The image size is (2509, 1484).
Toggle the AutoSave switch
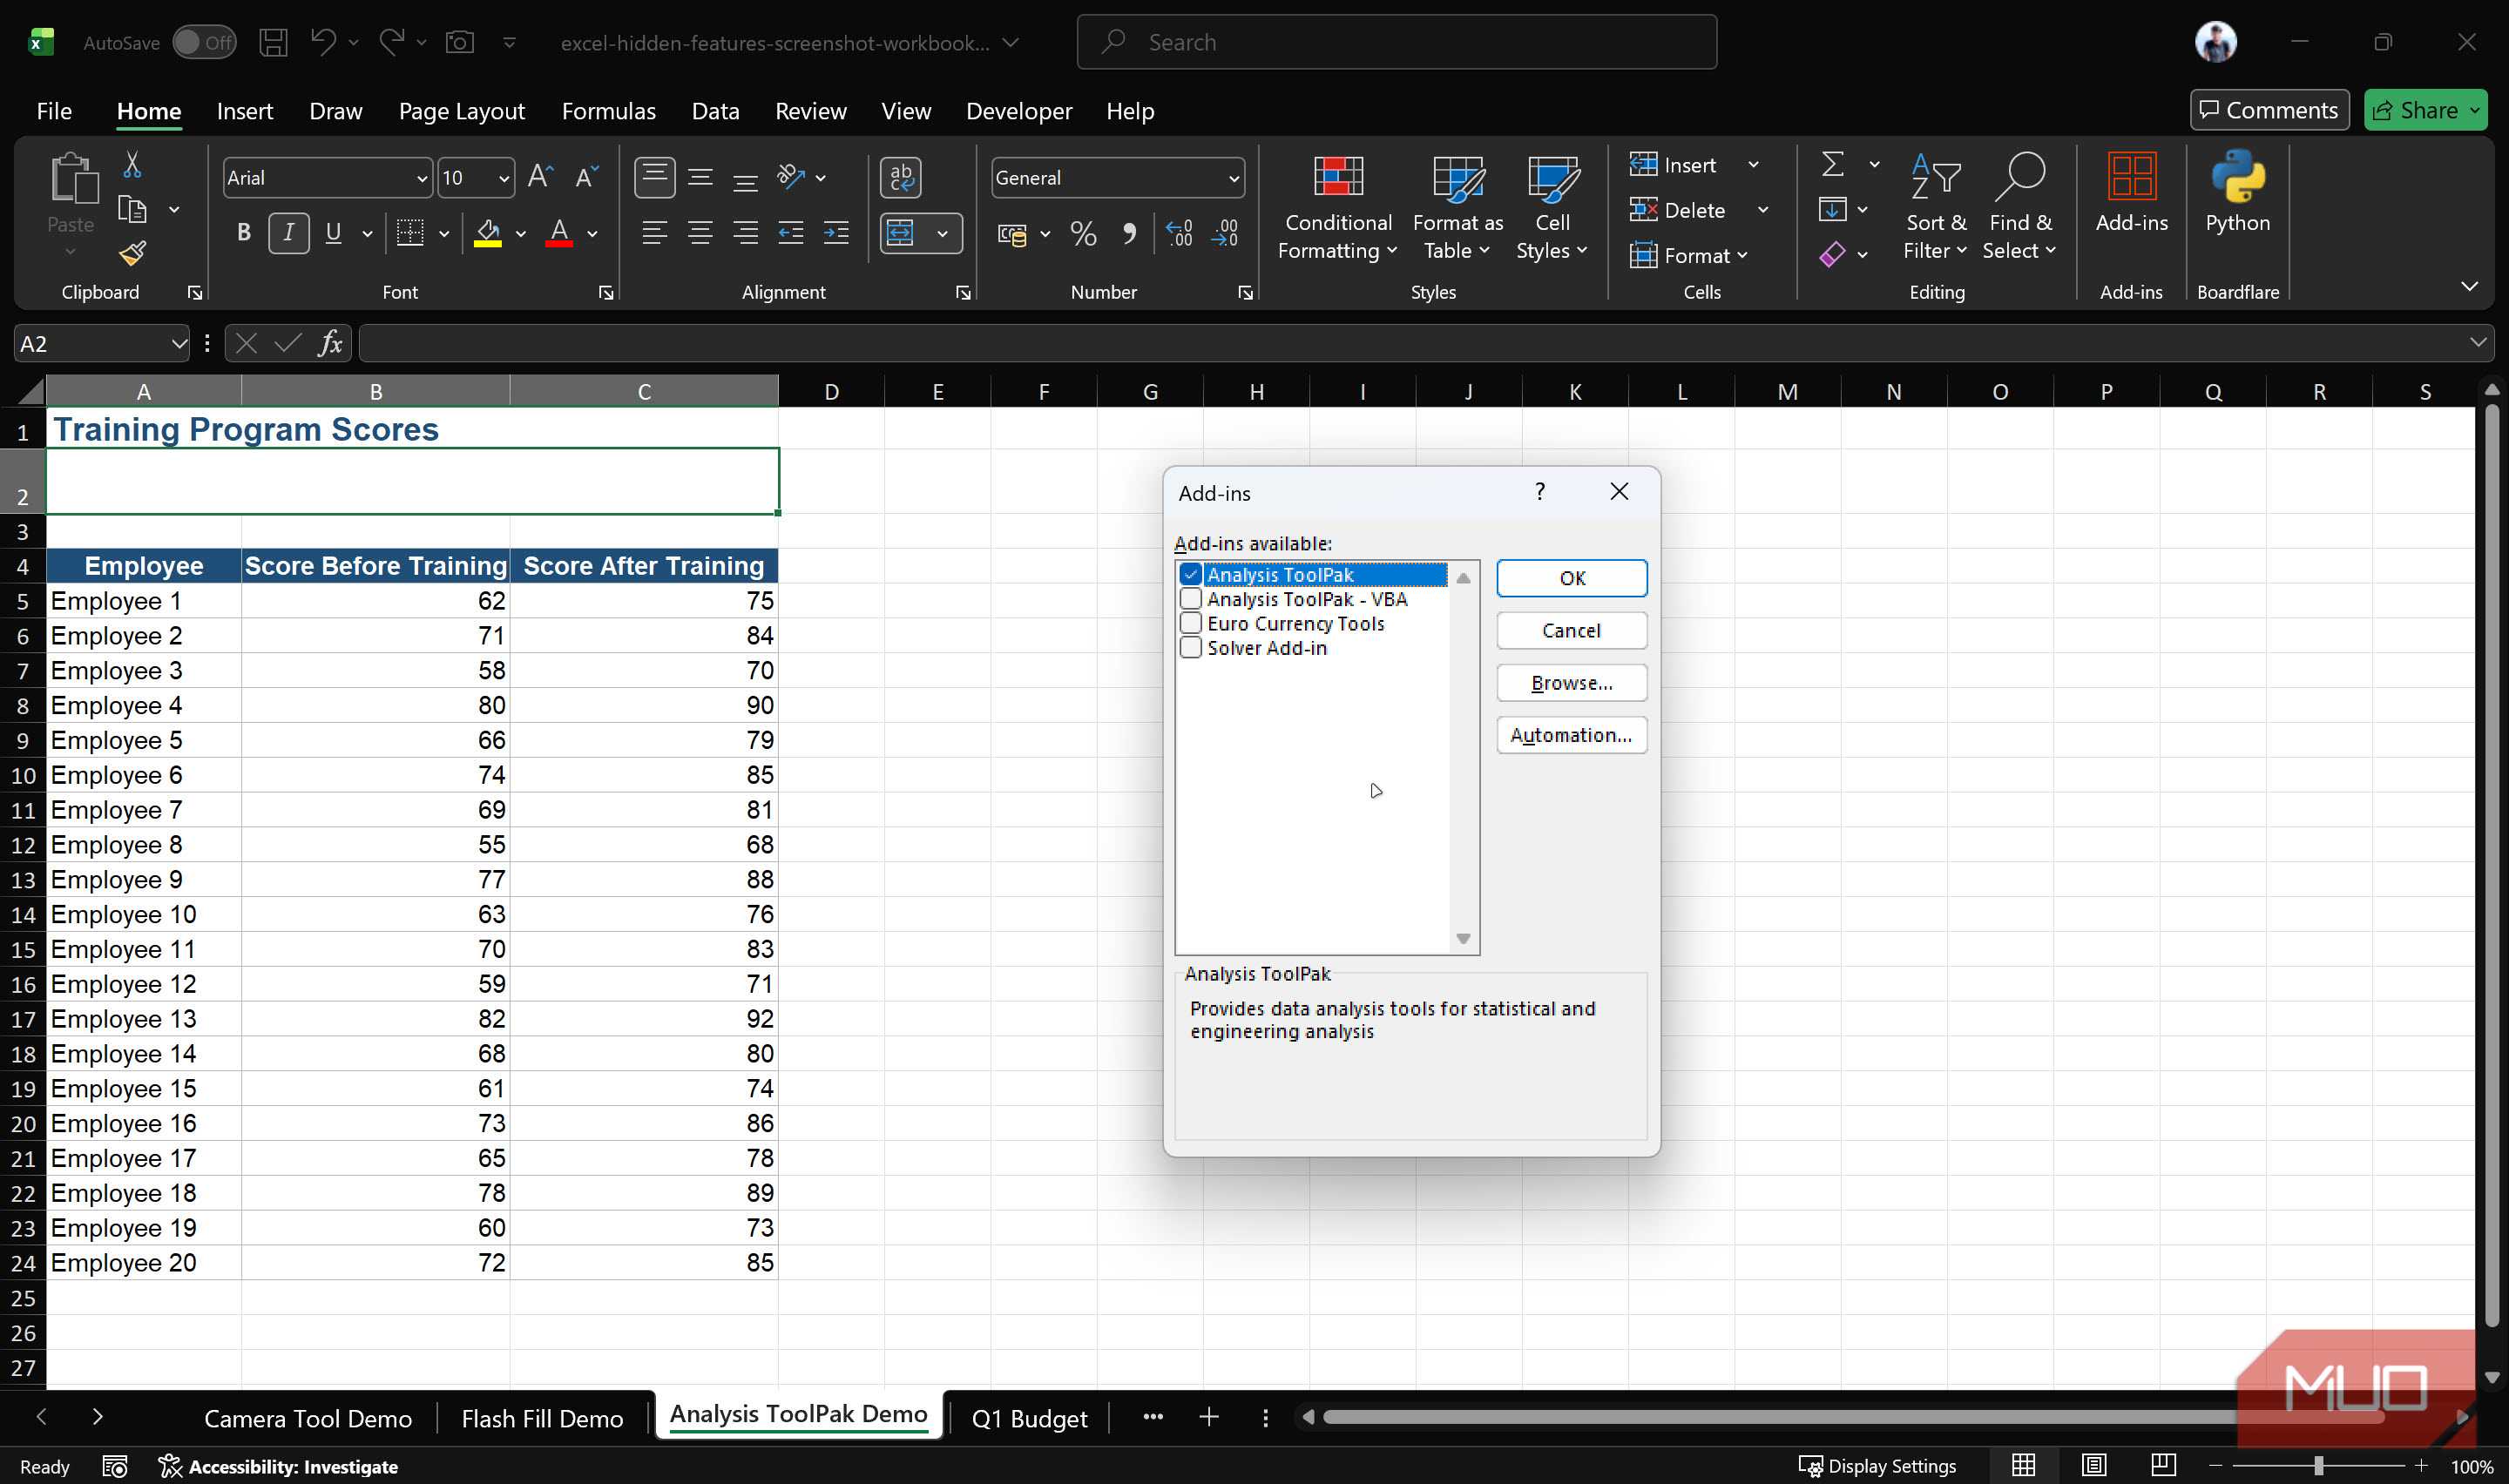click(204, 42)
